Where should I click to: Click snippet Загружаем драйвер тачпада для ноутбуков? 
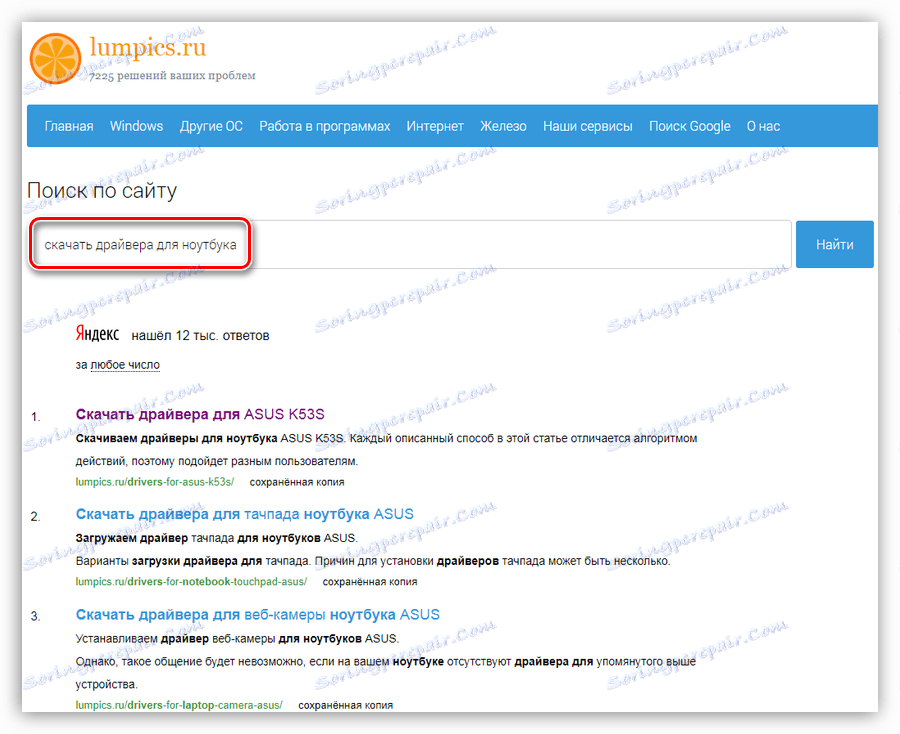(216, 538)
